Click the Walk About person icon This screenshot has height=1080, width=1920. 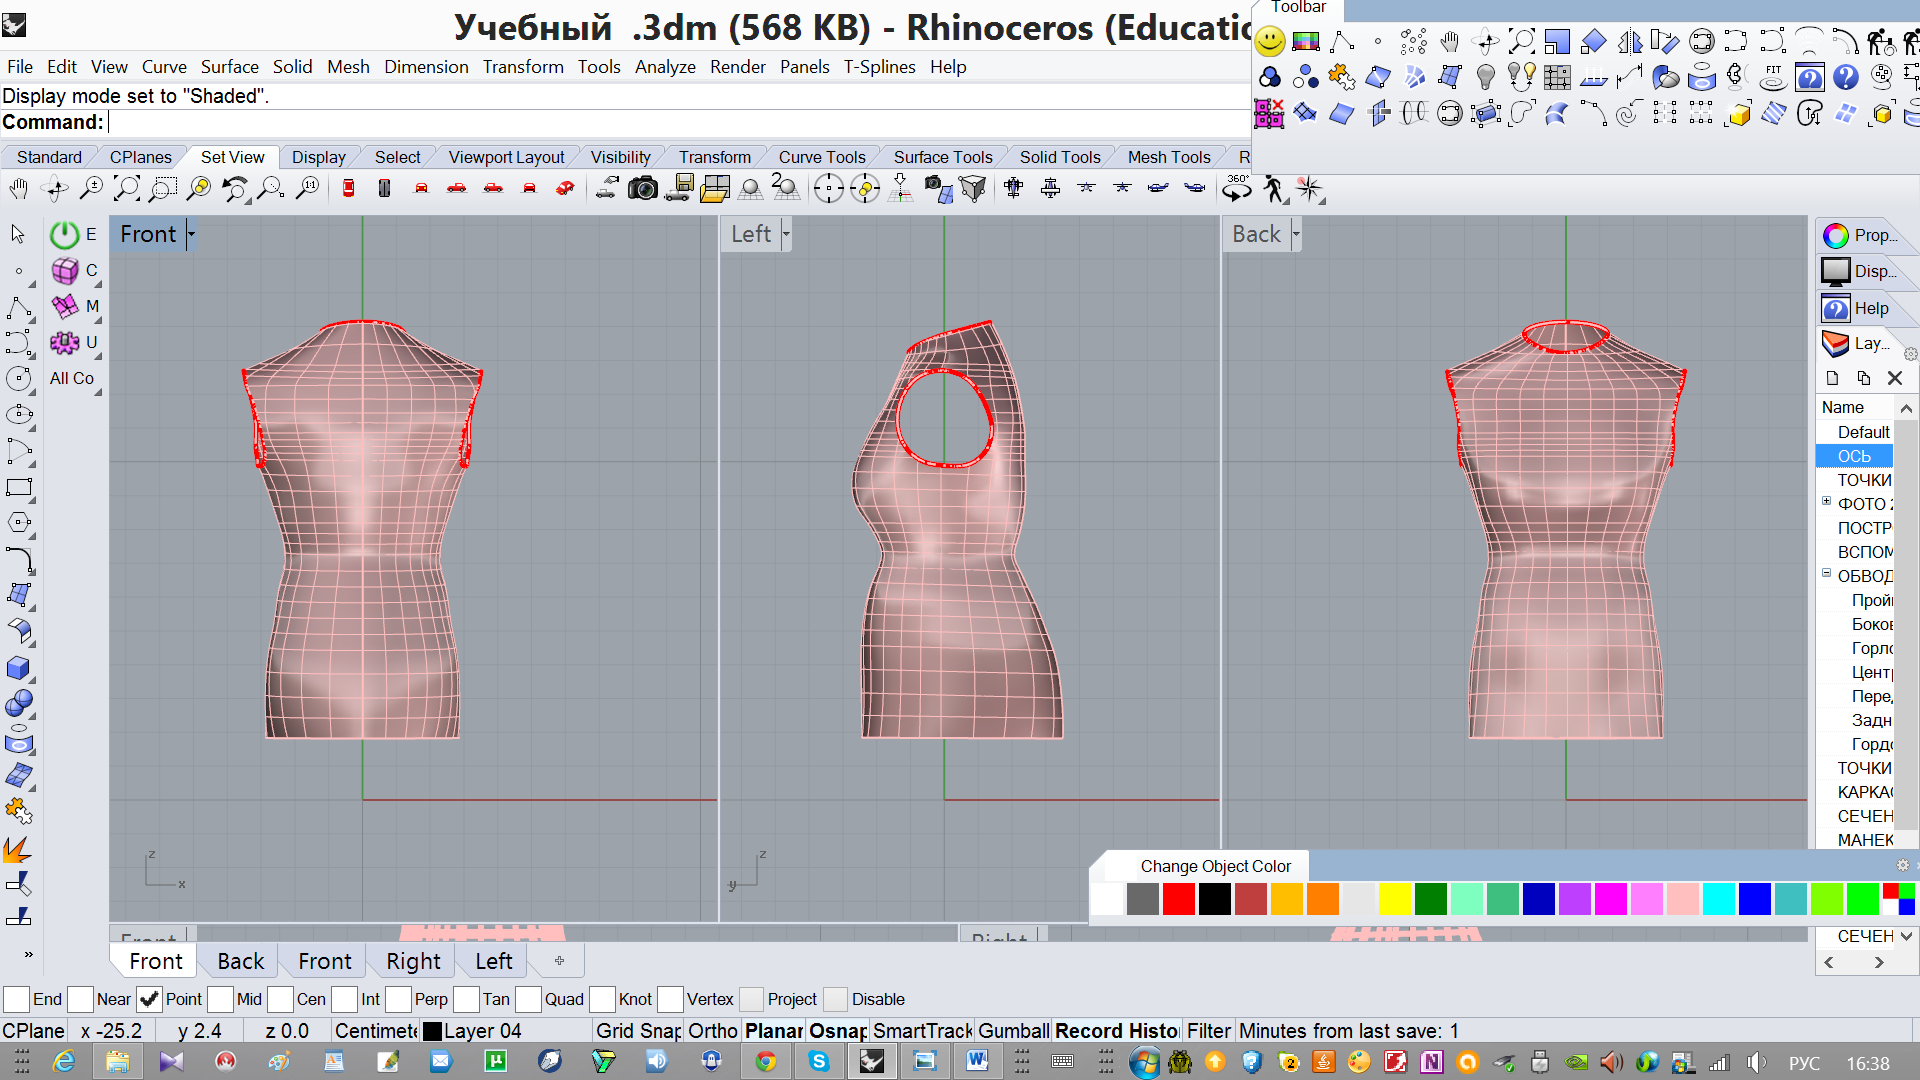pos(1273,188)
